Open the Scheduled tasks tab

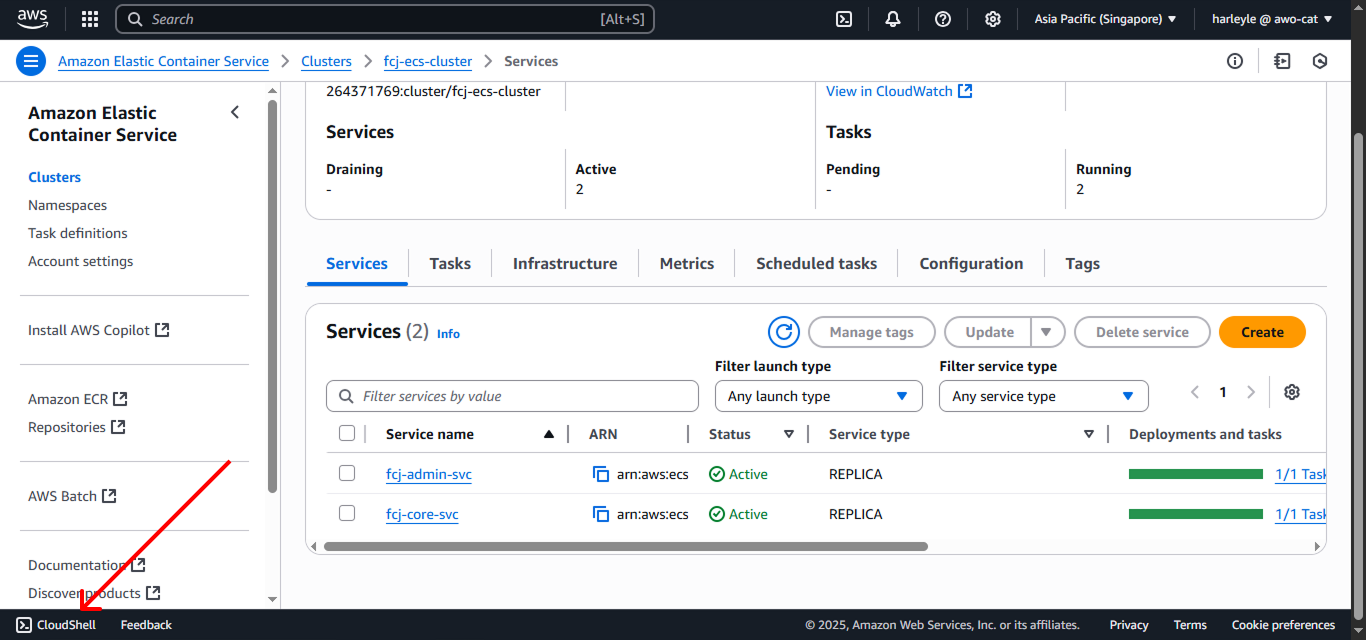816,264
